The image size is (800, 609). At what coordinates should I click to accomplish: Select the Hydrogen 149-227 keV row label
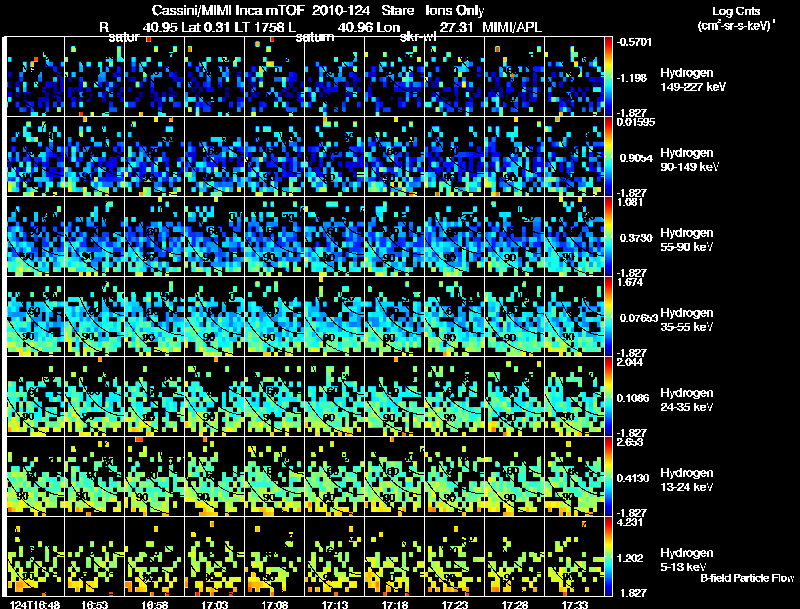[693, 80]
